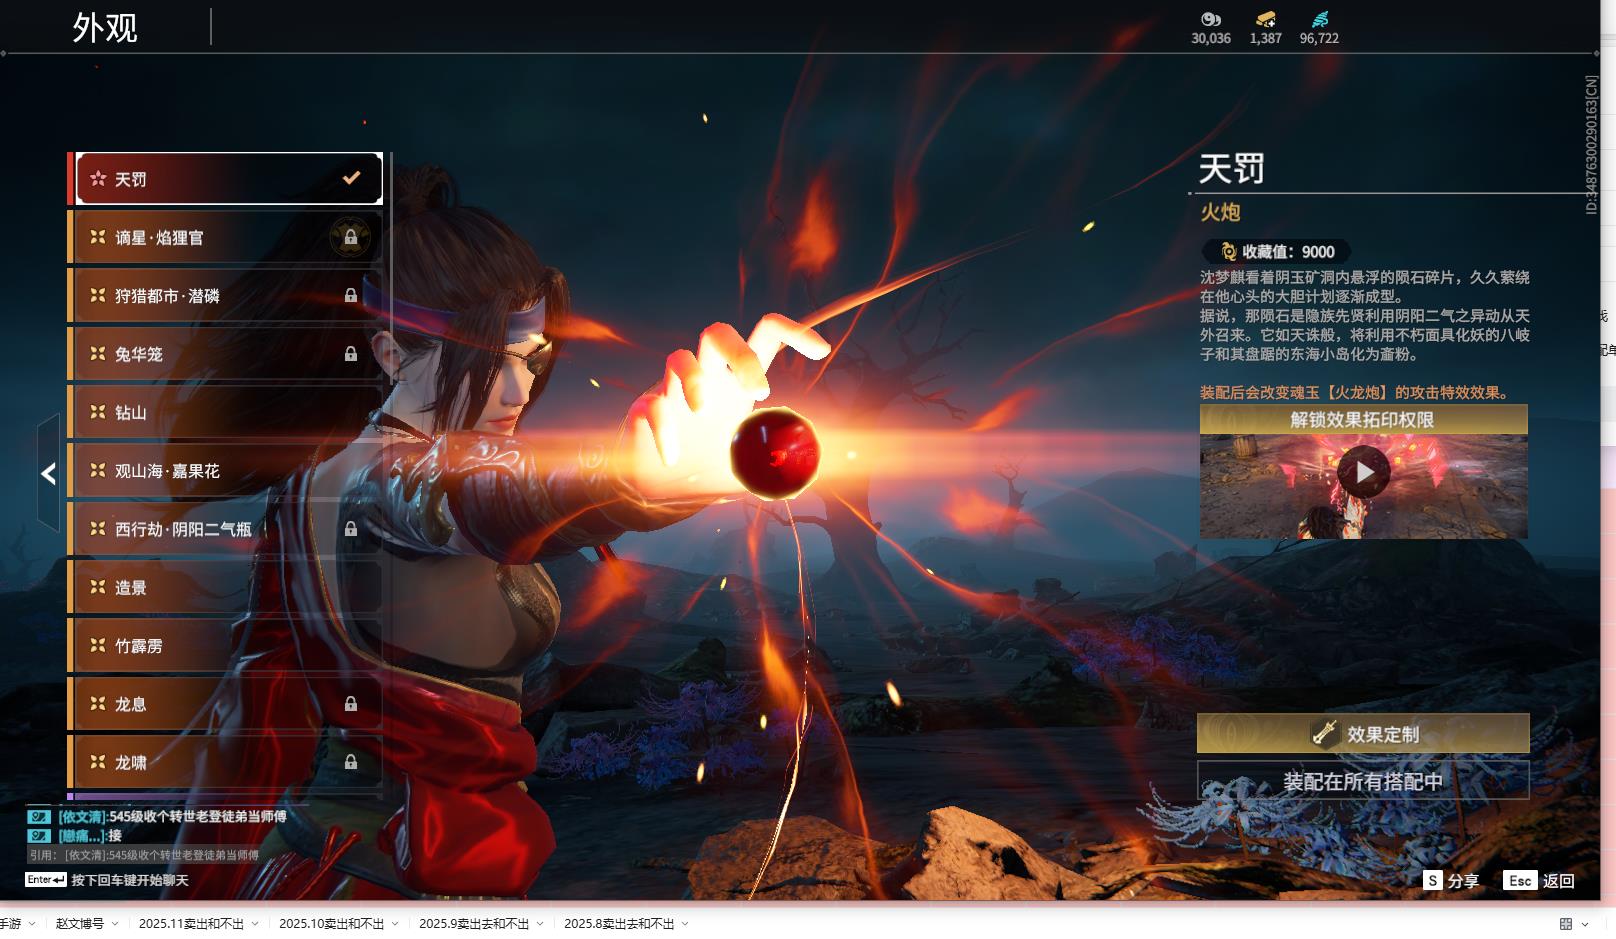Click the gold bar currency icon

pos(1265,19)
